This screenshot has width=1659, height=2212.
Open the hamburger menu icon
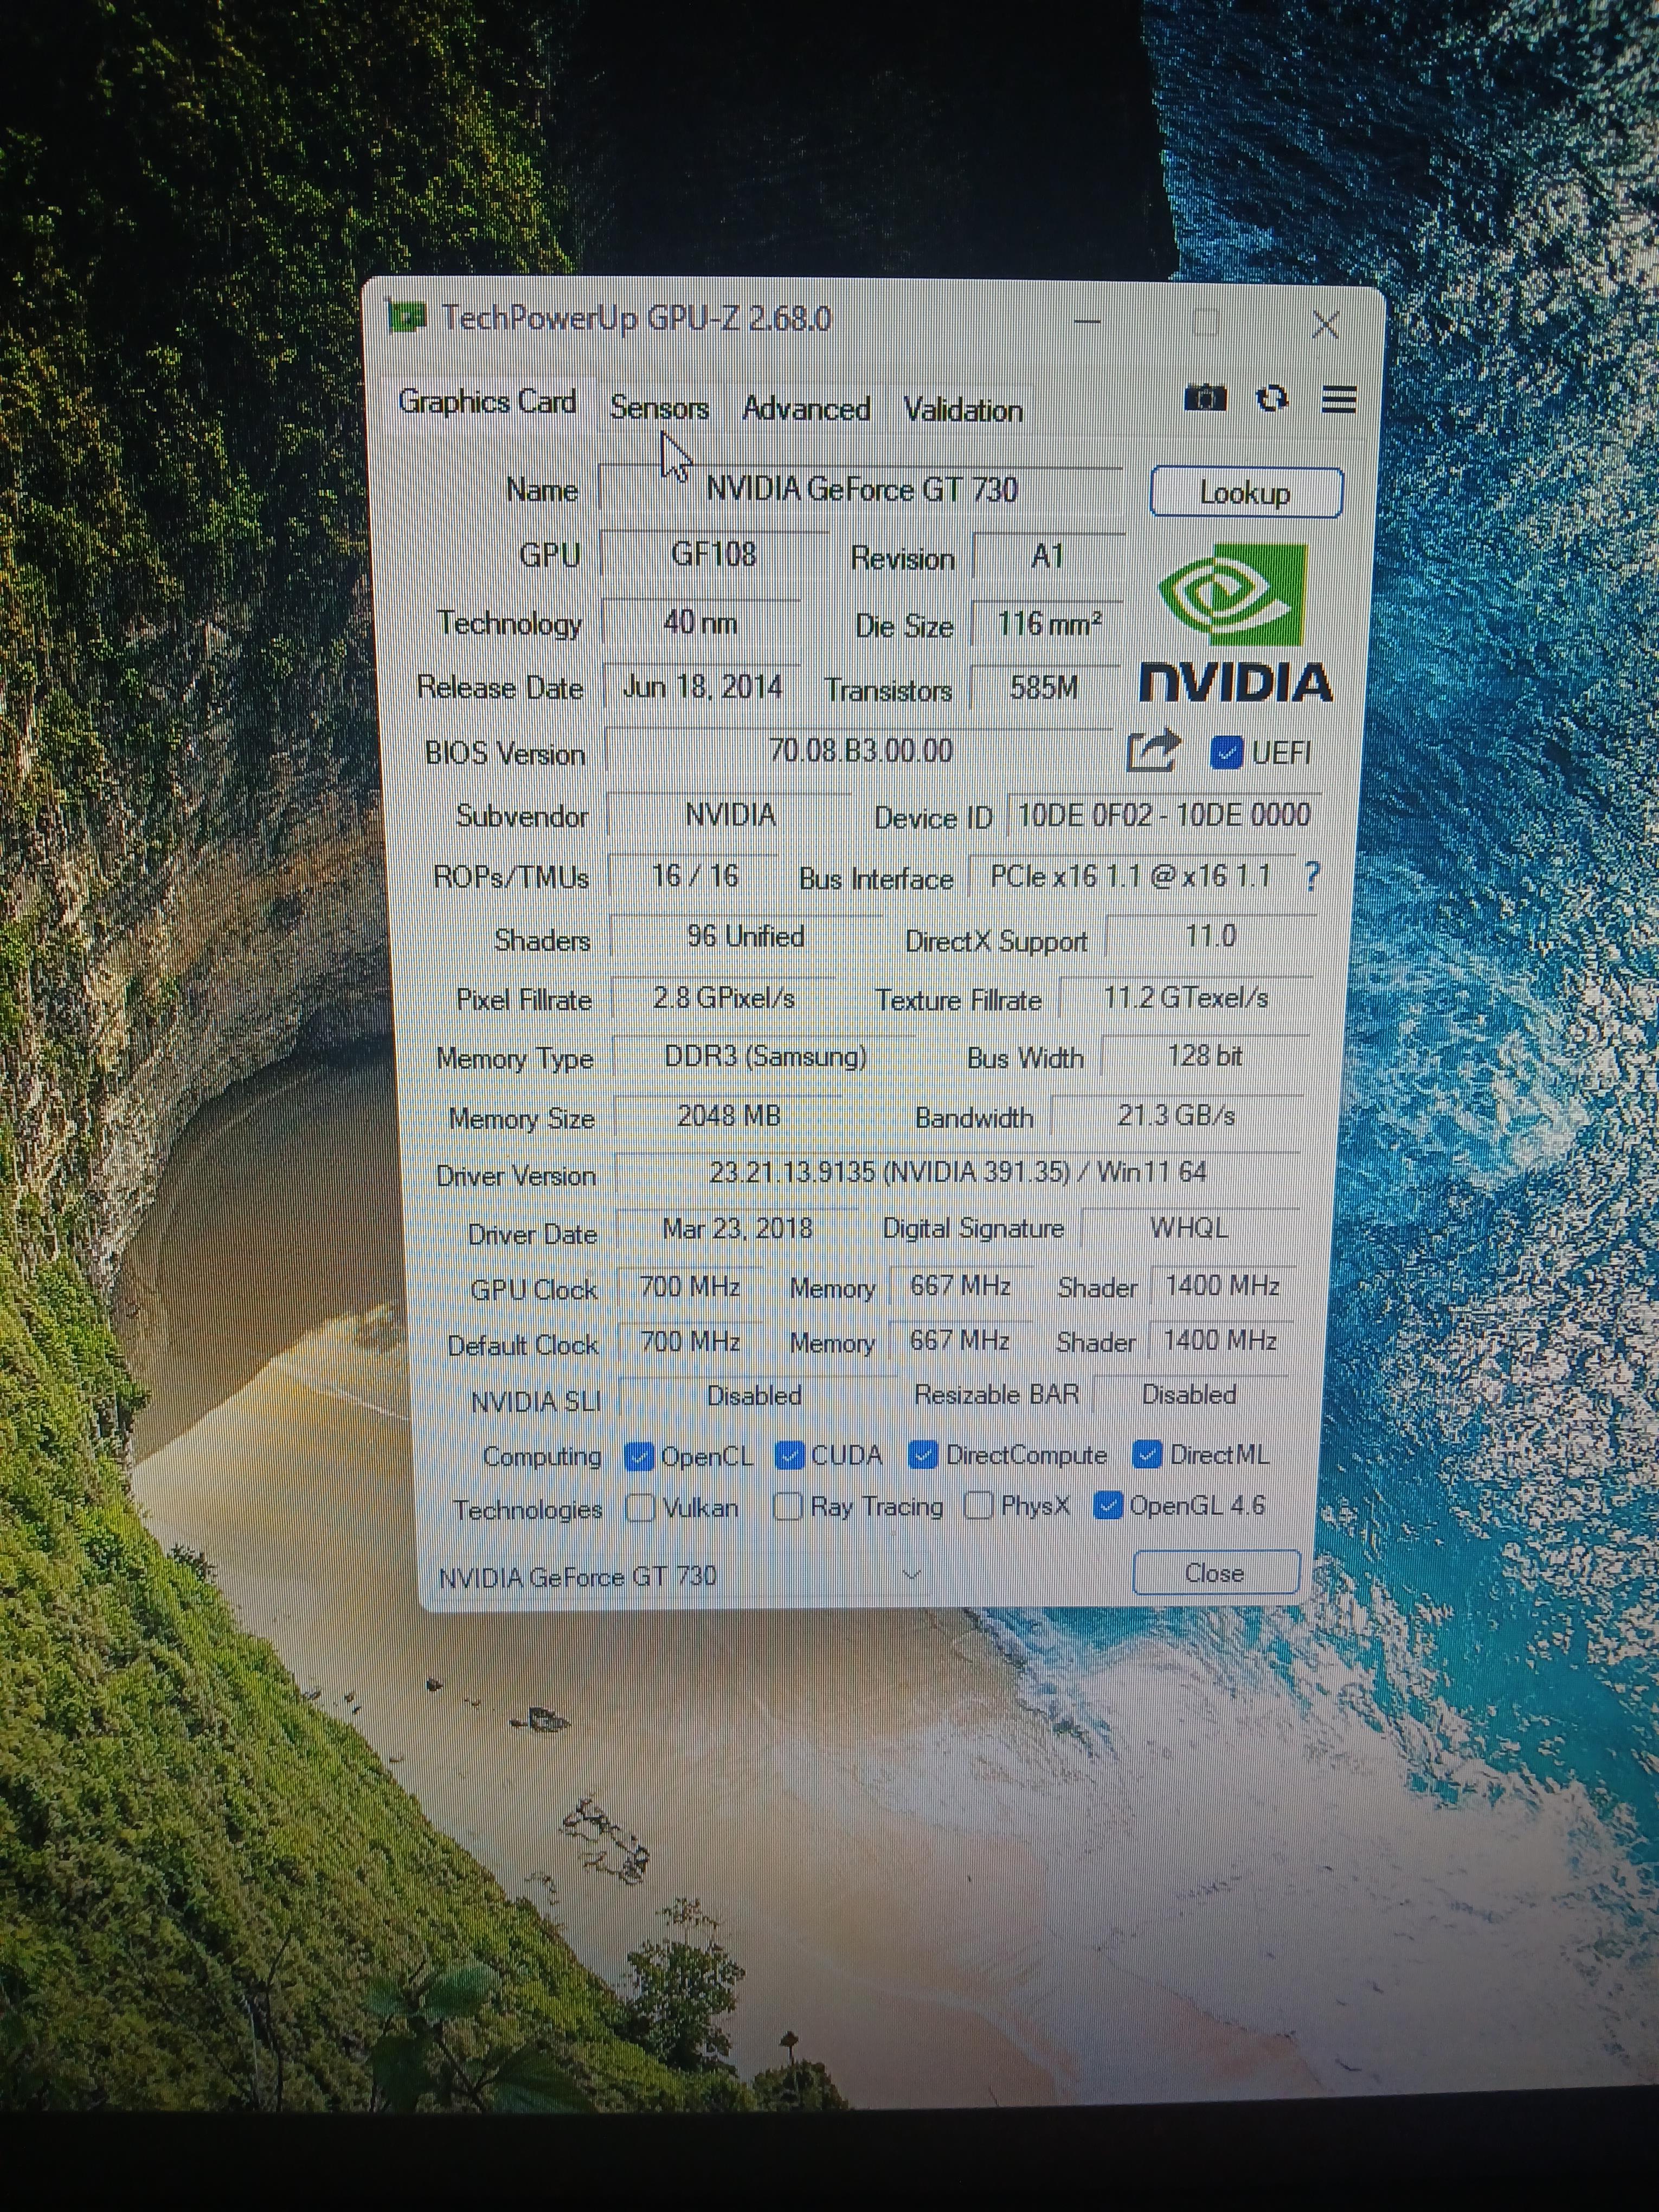tap(1339, 399)
